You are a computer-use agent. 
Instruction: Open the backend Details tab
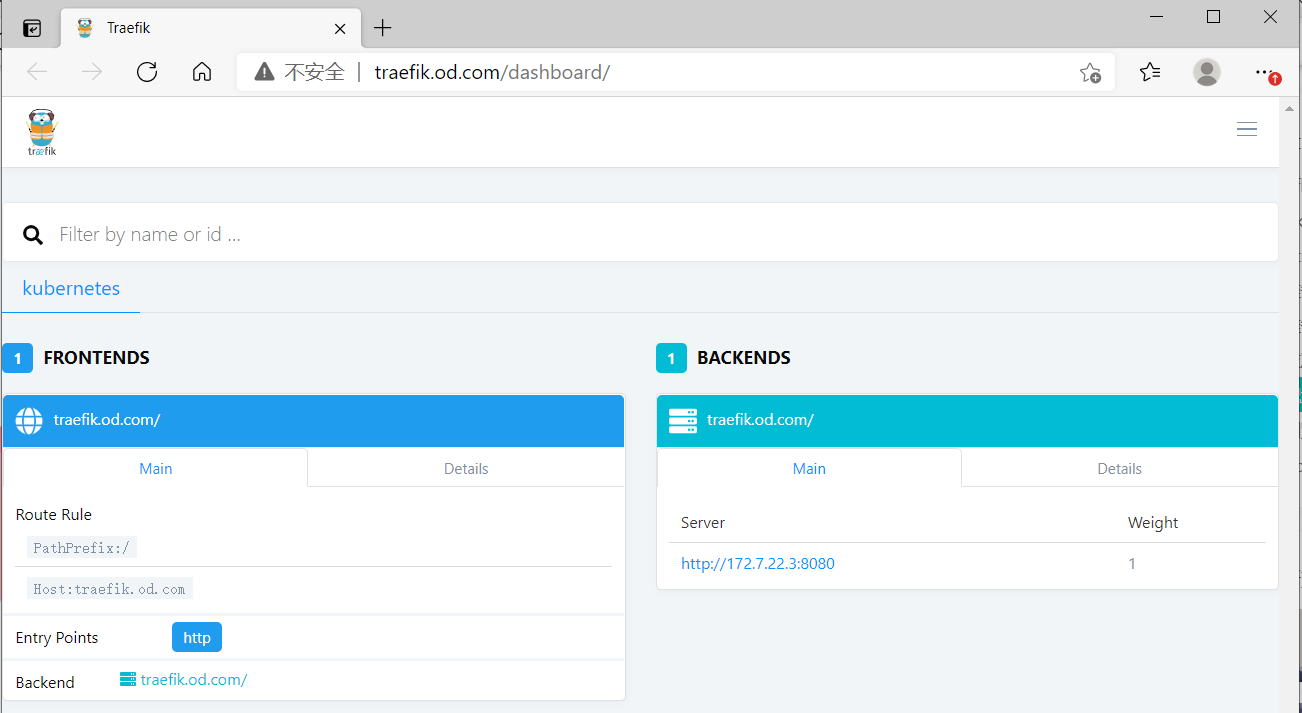coord(1120,468)
